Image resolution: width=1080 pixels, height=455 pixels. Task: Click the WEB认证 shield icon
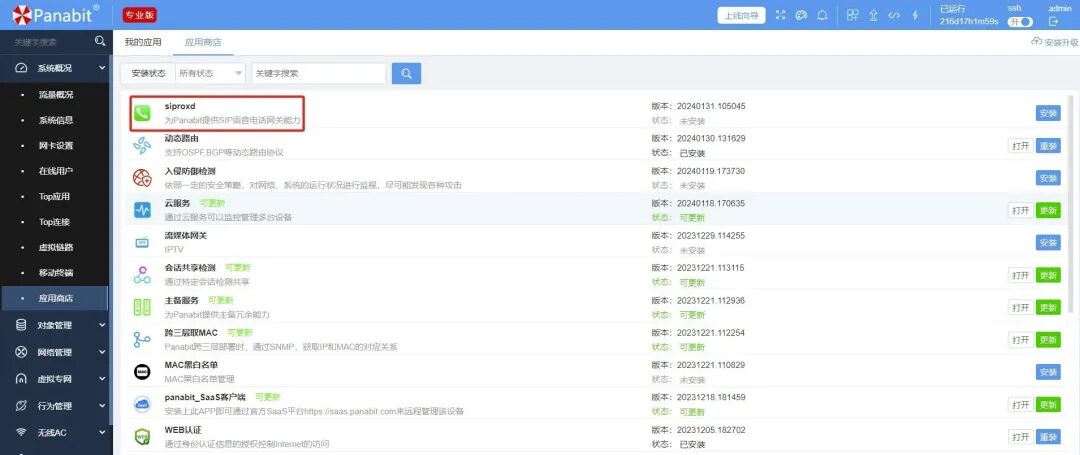(142, 437)
